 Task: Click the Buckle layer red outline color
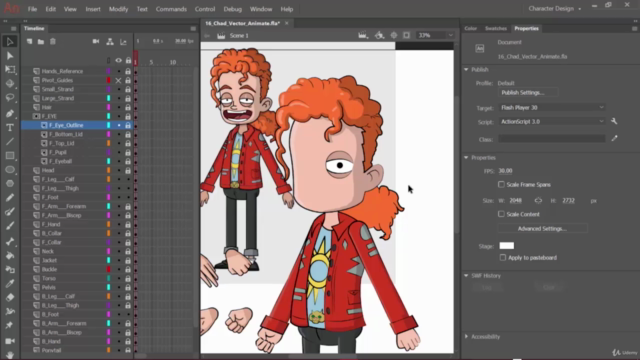pos(109,269)
